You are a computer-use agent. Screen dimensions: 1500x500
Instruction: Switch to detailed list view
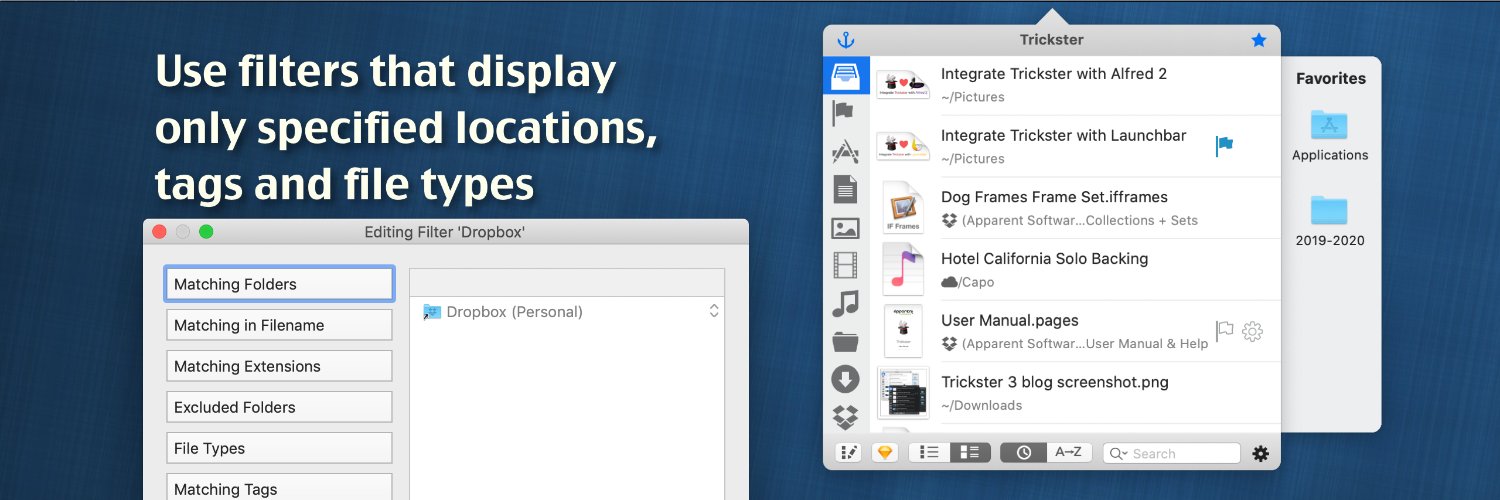tap(970, 452)
